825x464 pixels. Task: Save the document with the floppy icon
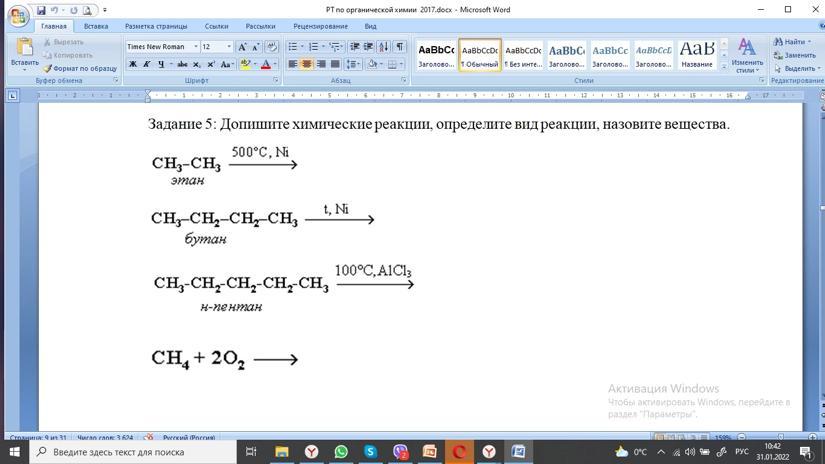click(41, 10)
